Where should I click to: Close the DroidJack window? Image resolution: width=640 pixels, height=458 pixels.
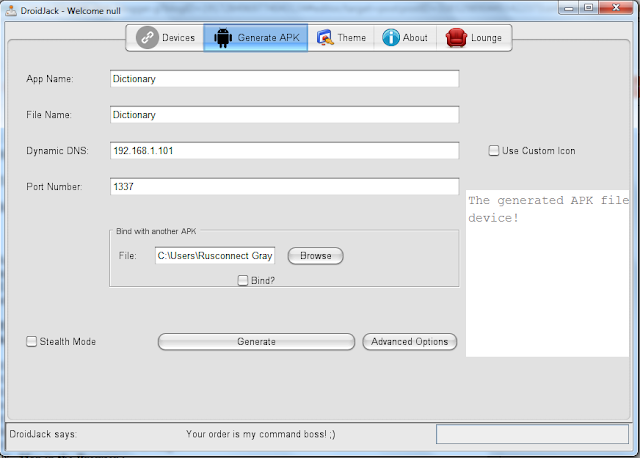coord(616,8)
